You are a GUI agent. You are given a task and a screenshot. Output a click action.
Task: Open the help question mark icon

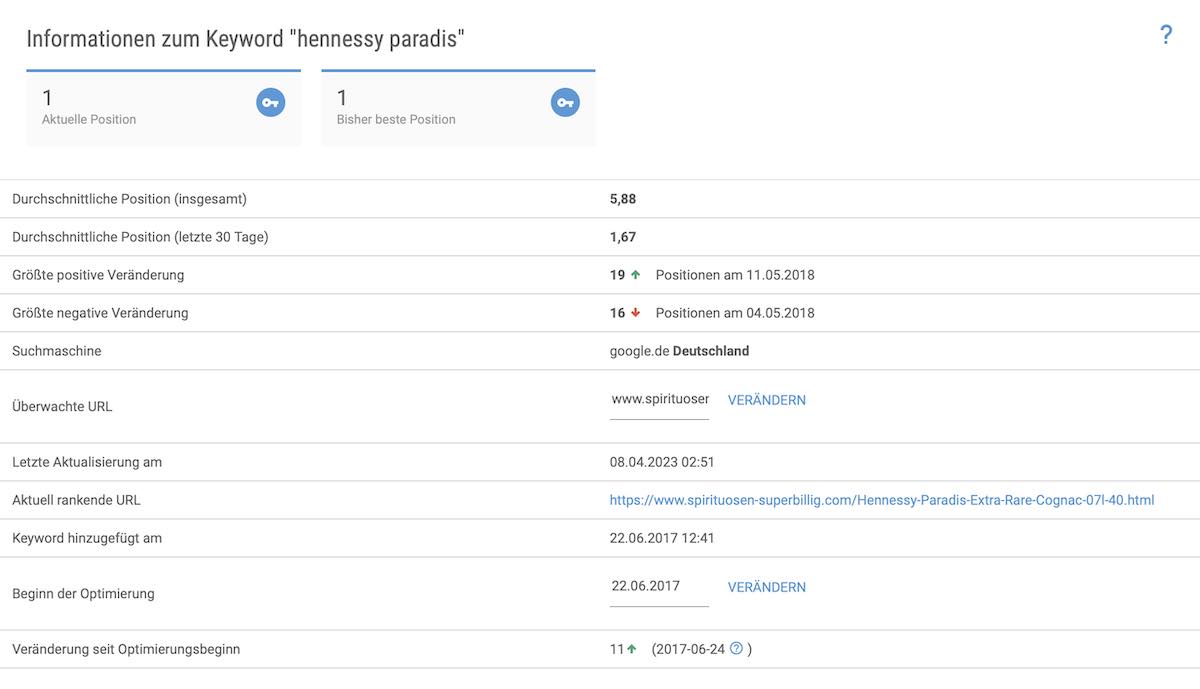point(1166,35)
